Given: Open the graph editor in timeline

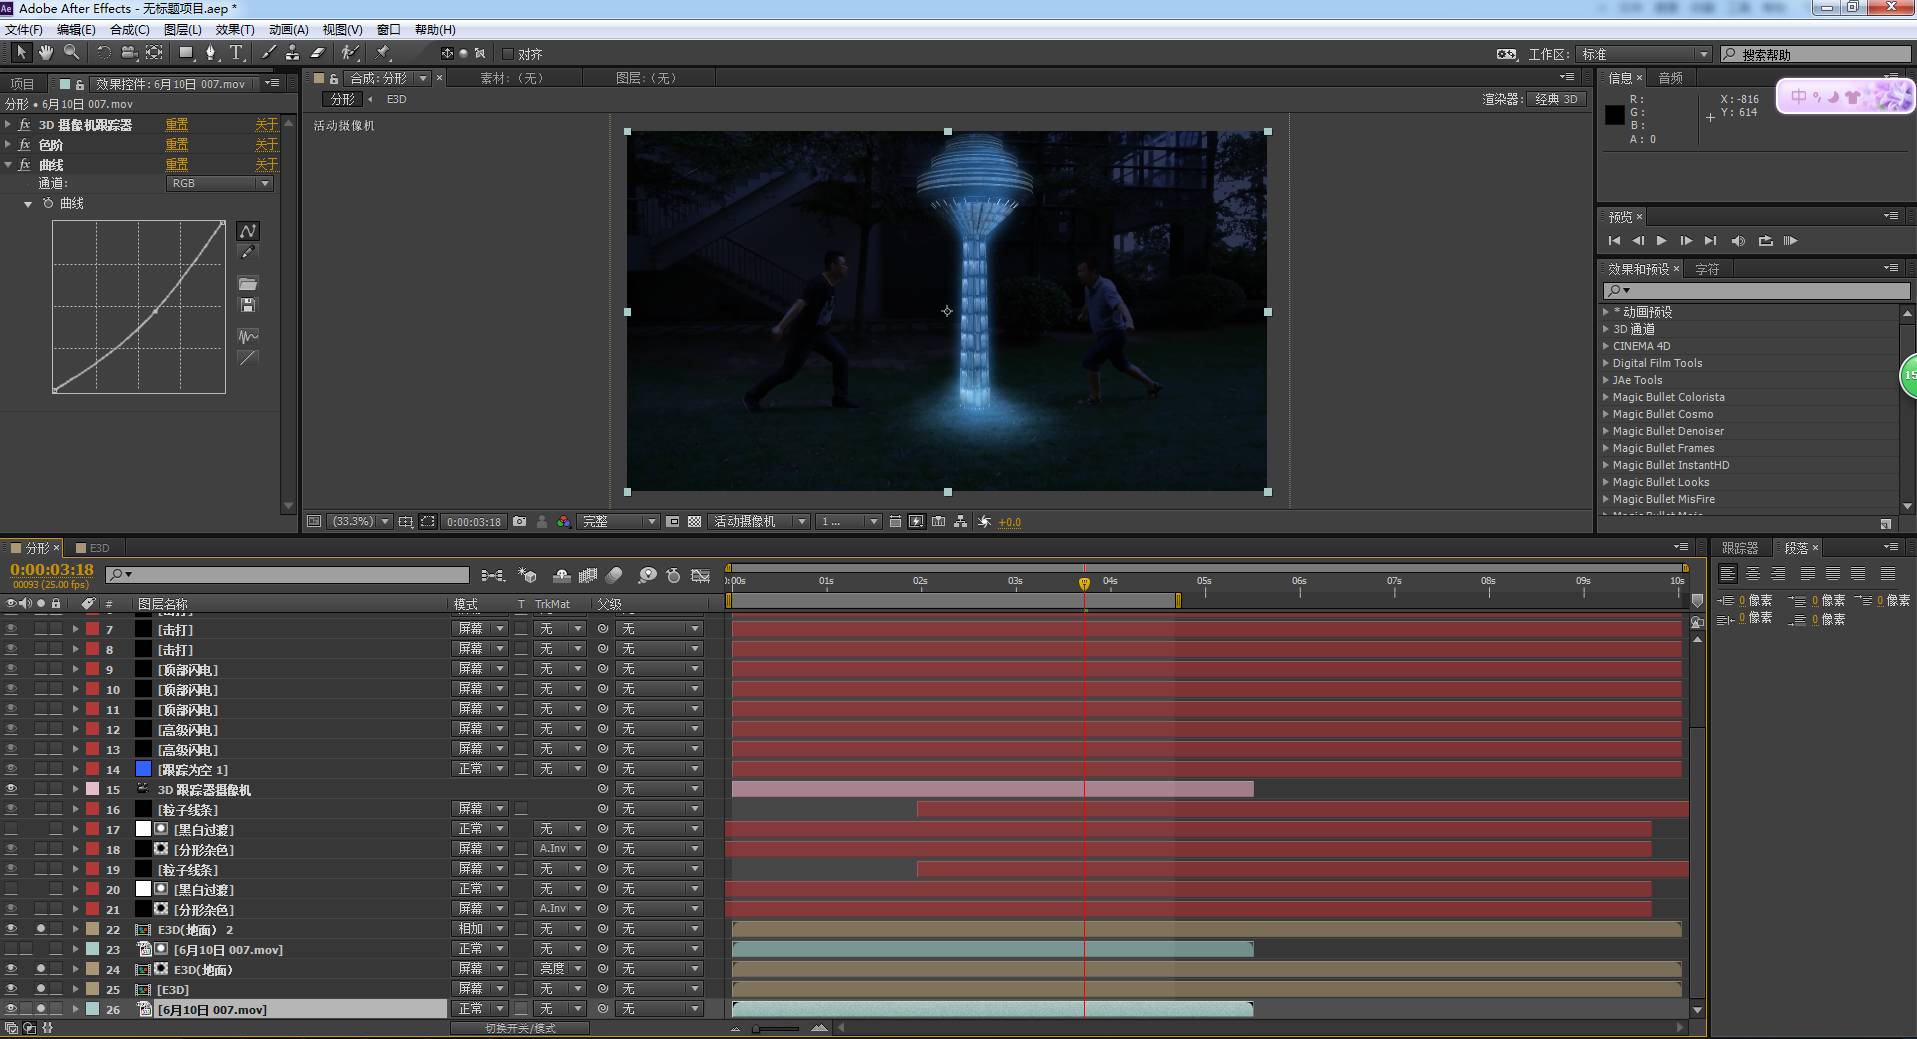Looking at the screenshot, I should coord(700,576).
